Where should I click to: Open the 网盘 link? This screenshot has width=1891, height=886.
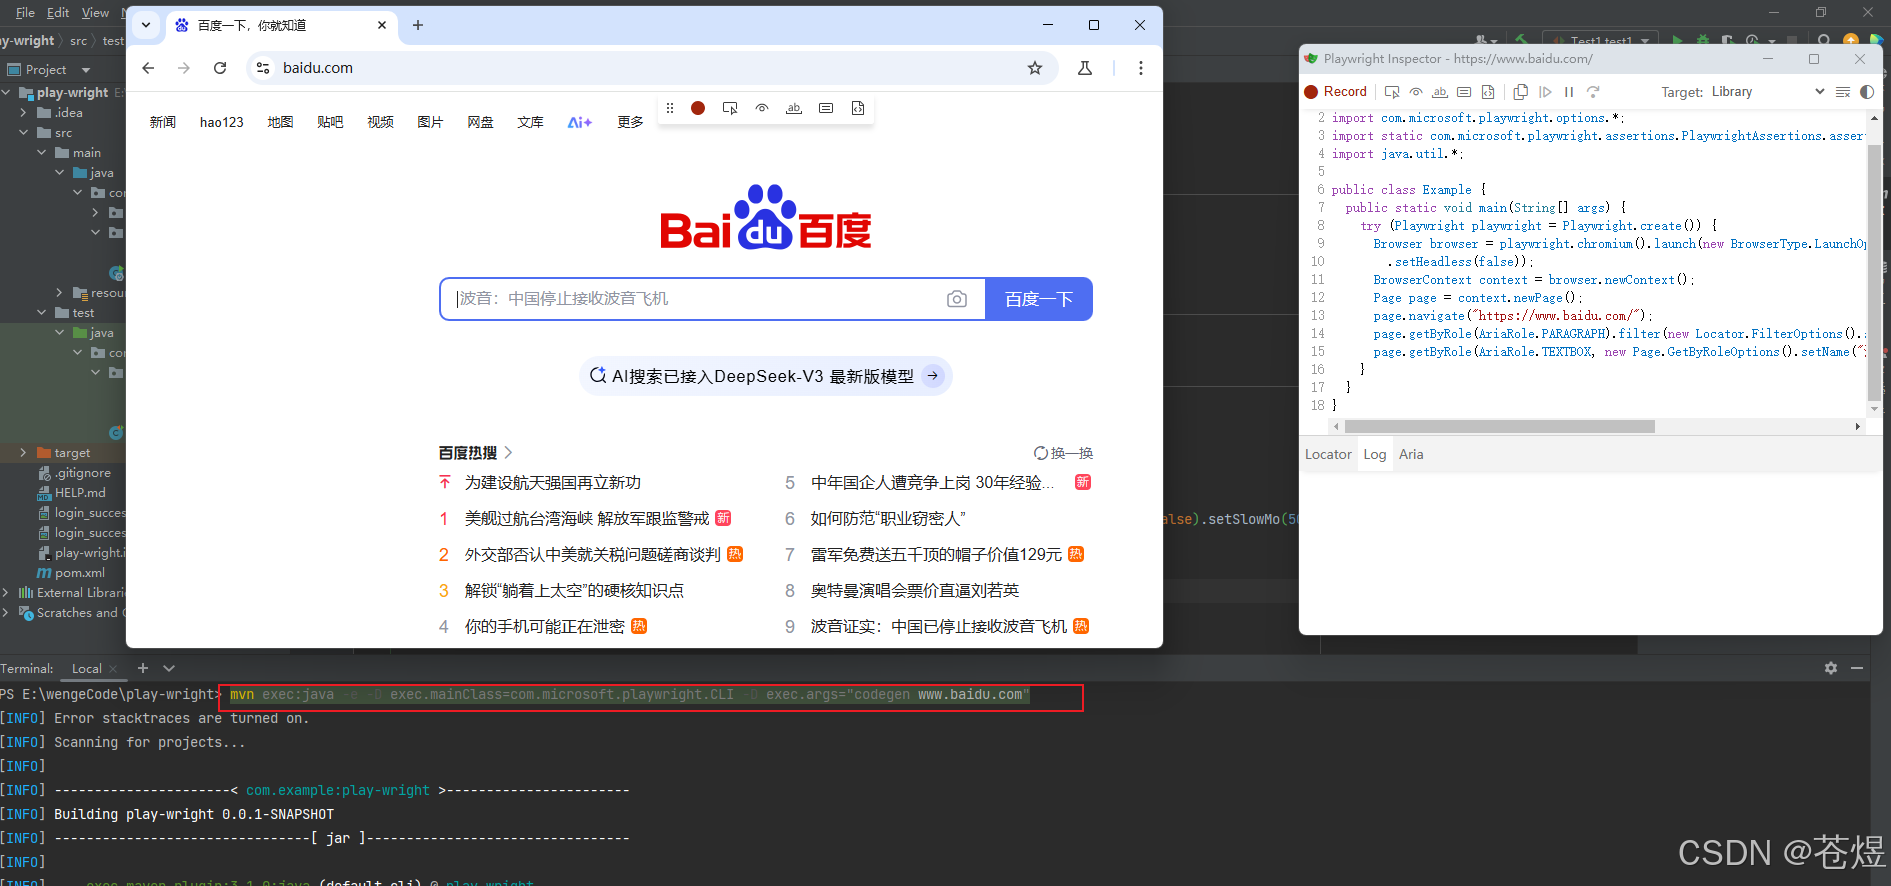pos(480,122)
